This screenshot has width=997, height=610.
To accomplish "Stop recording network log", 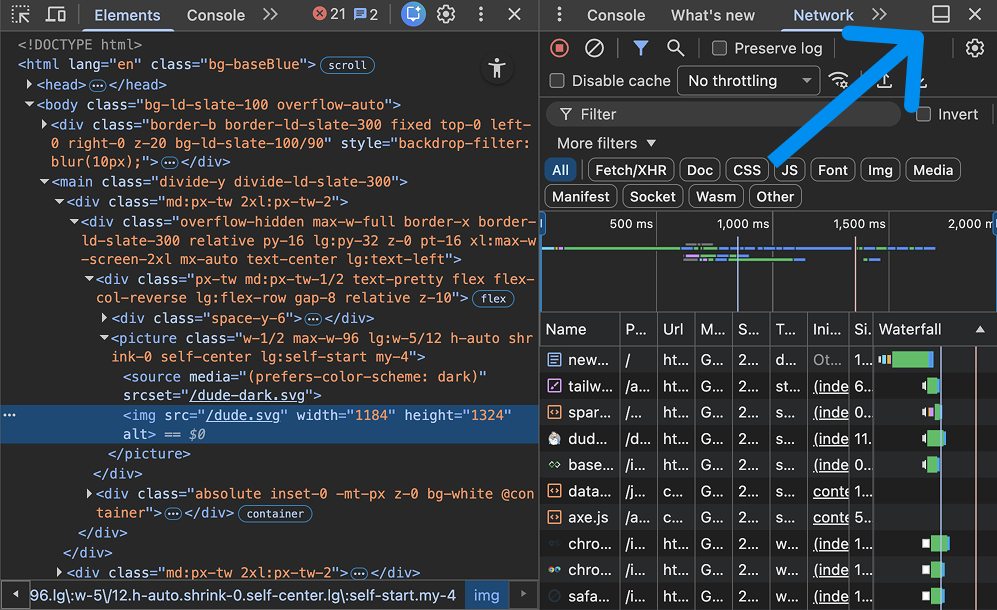I will click(560, 48).
